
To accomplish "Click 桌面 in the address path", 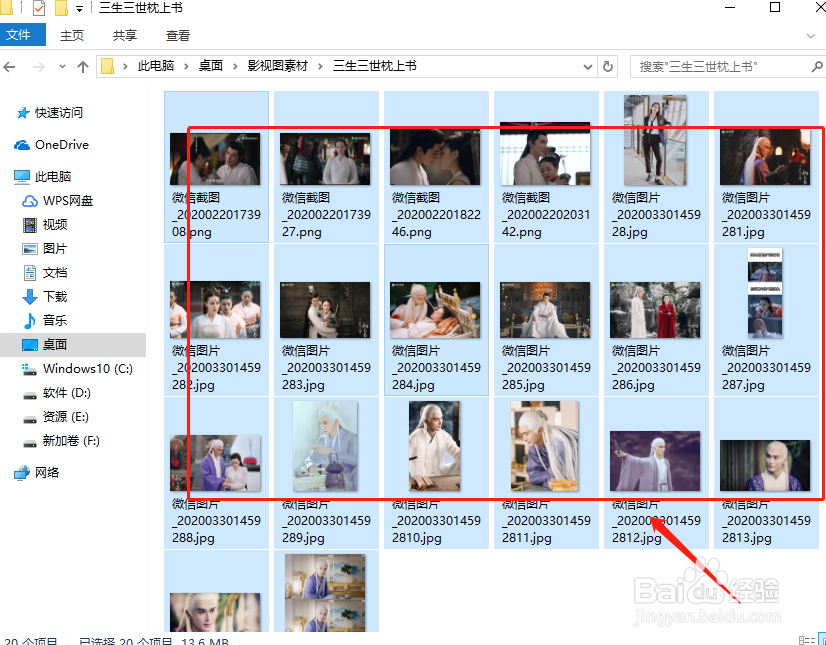I will point(211,66).
